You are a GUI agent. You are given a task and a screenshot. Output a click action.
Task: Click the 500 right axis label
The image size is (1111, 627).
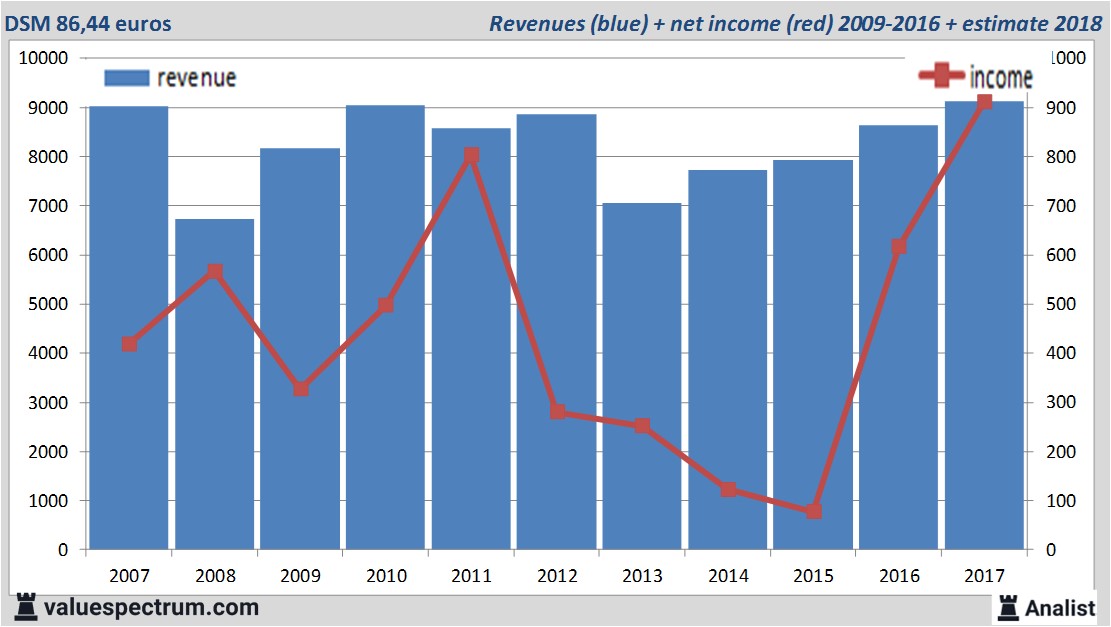point(1061,304)
